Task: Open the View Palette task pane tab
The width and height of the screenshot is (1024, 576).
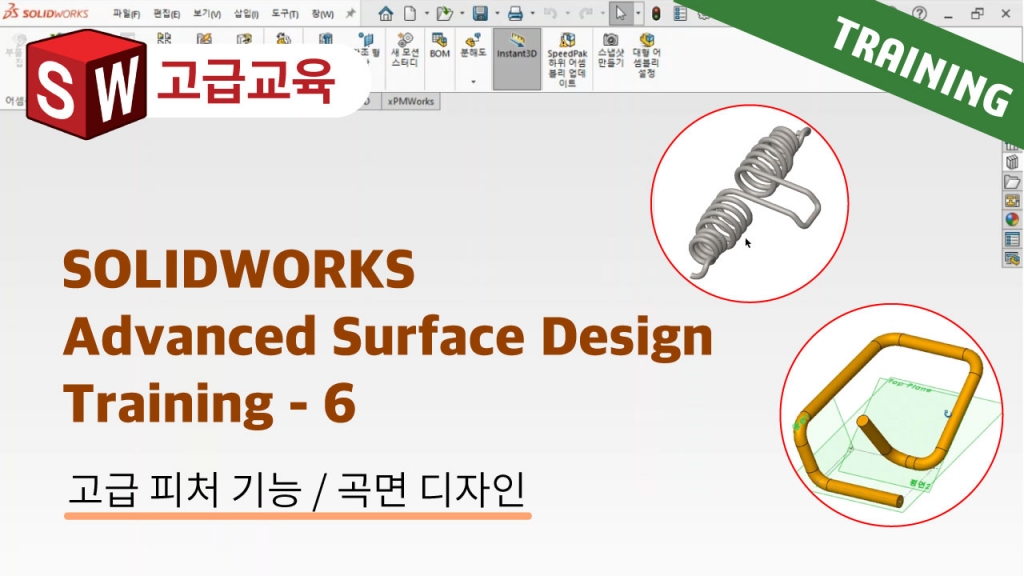Action: coord(1012,201)
